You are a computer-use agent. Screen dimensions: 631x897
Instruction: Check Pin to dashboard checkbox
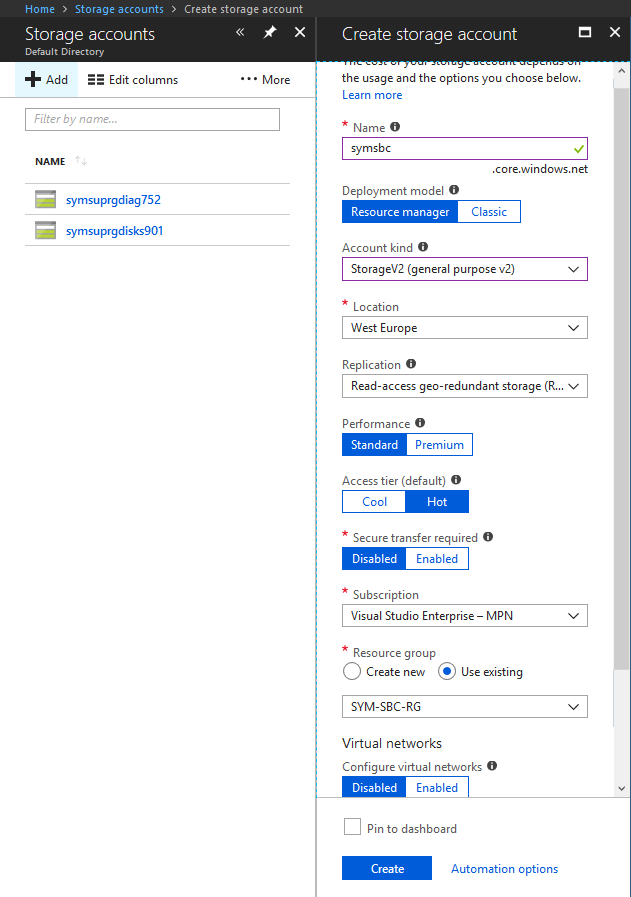click(352, 827)
